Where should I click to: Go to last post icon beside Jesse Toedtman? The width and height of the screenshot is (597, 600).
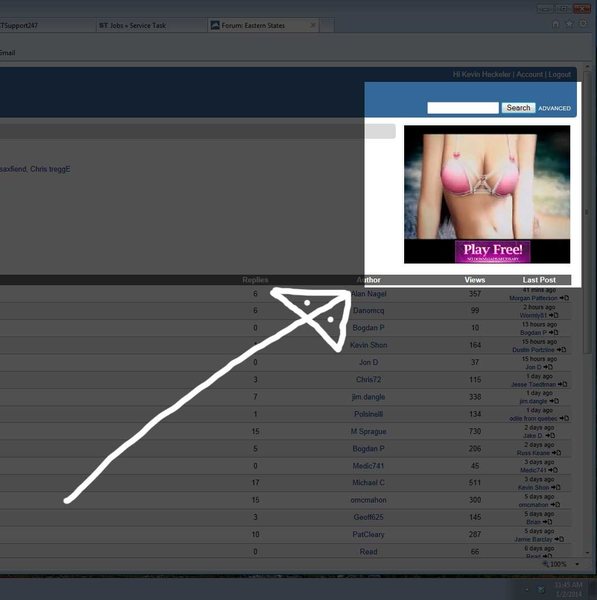(562, 384)
